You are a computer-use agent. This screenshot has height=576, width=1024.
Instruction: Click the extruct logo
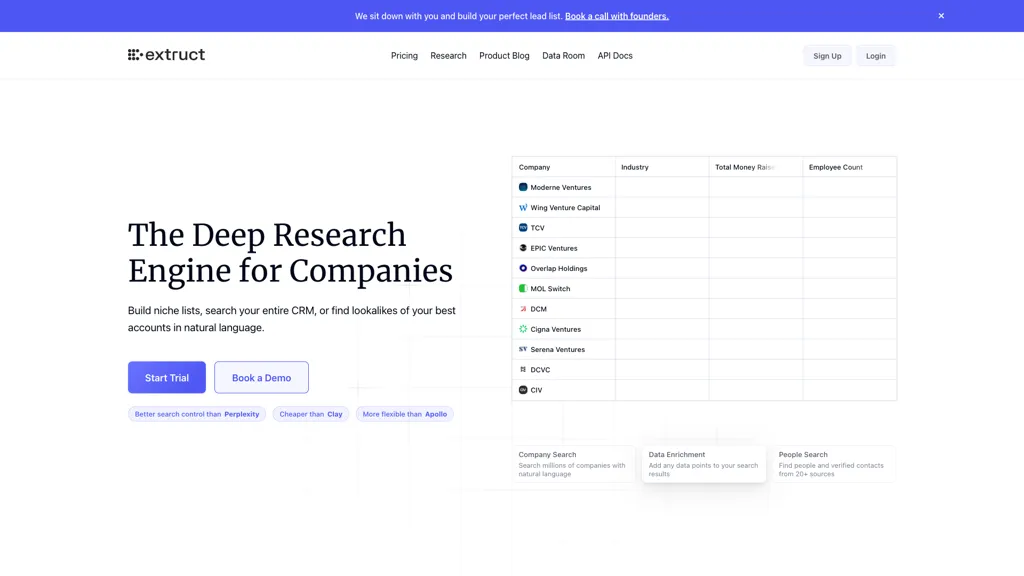166,55
